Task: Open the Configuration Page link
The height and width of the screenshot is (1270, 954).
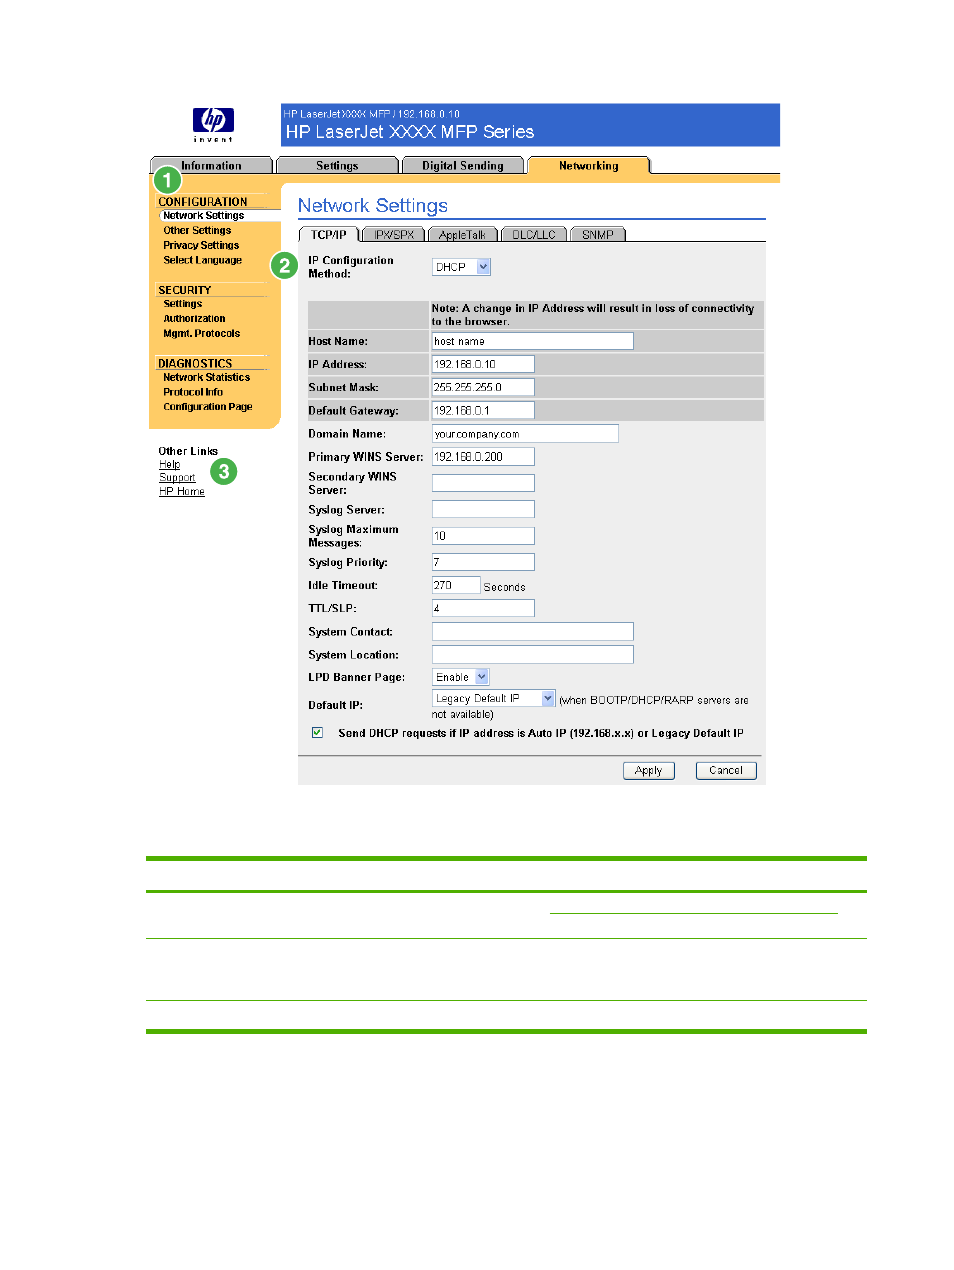Action: coord(208,407)
